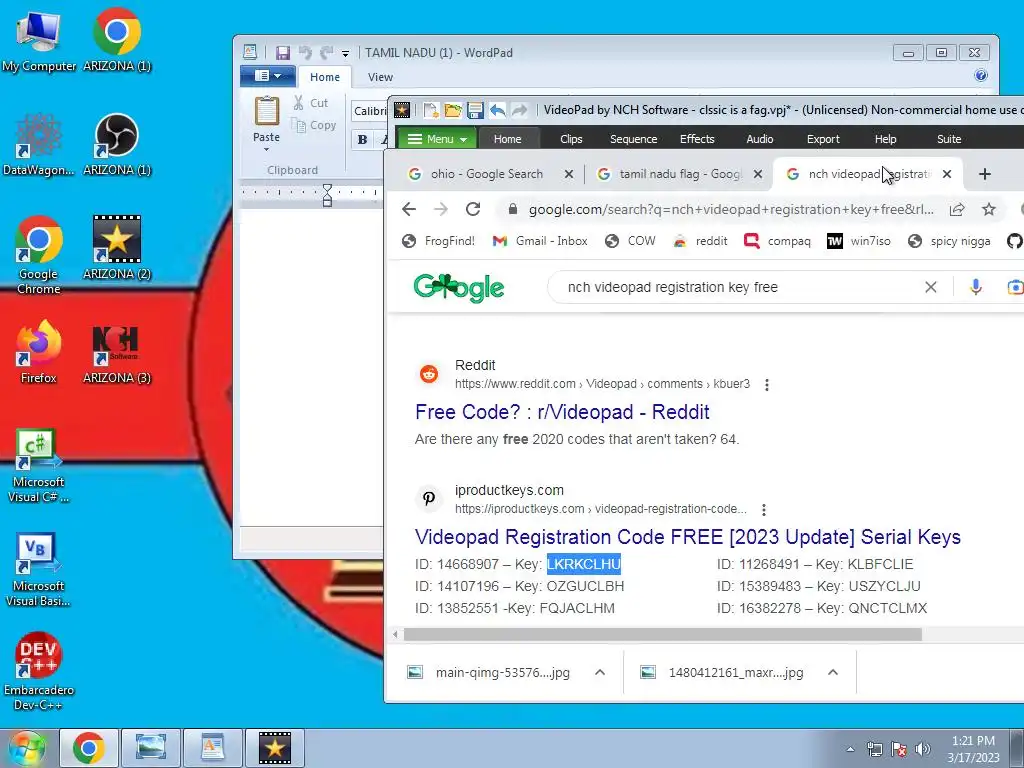
Task: Open VideoPad Clips tab
Action: coord(571,139)
